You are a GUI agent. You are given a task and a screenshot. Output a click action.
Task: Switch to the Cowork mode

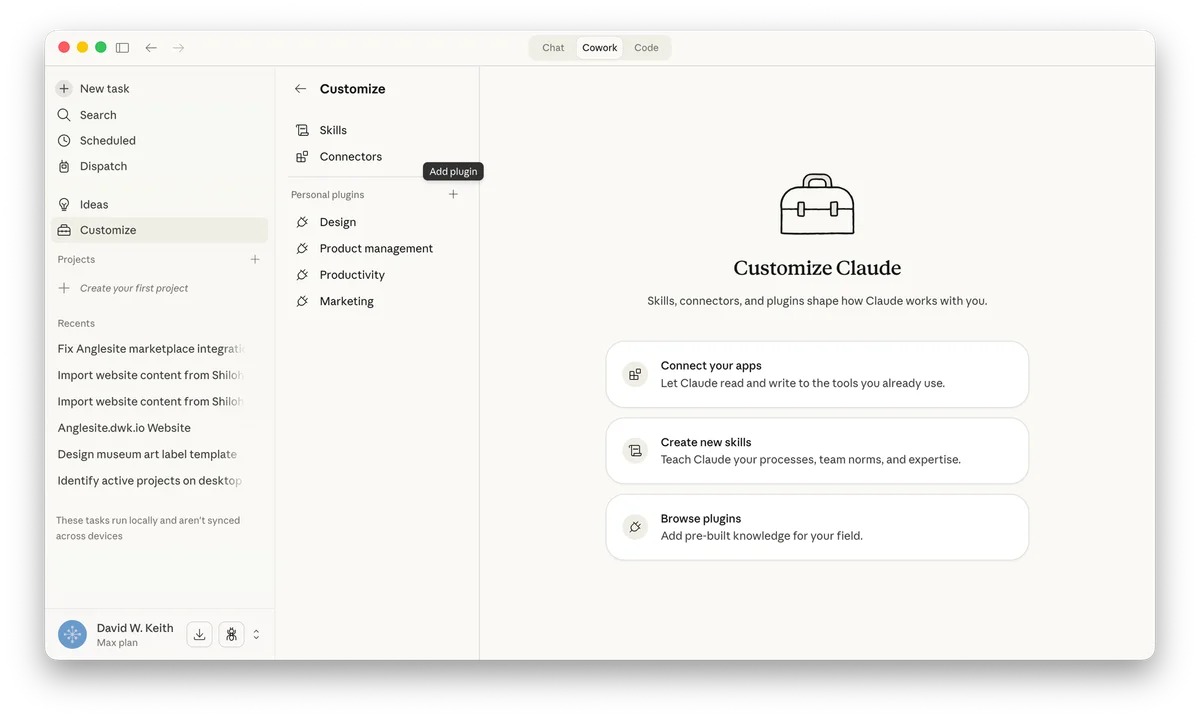[599, 47]
